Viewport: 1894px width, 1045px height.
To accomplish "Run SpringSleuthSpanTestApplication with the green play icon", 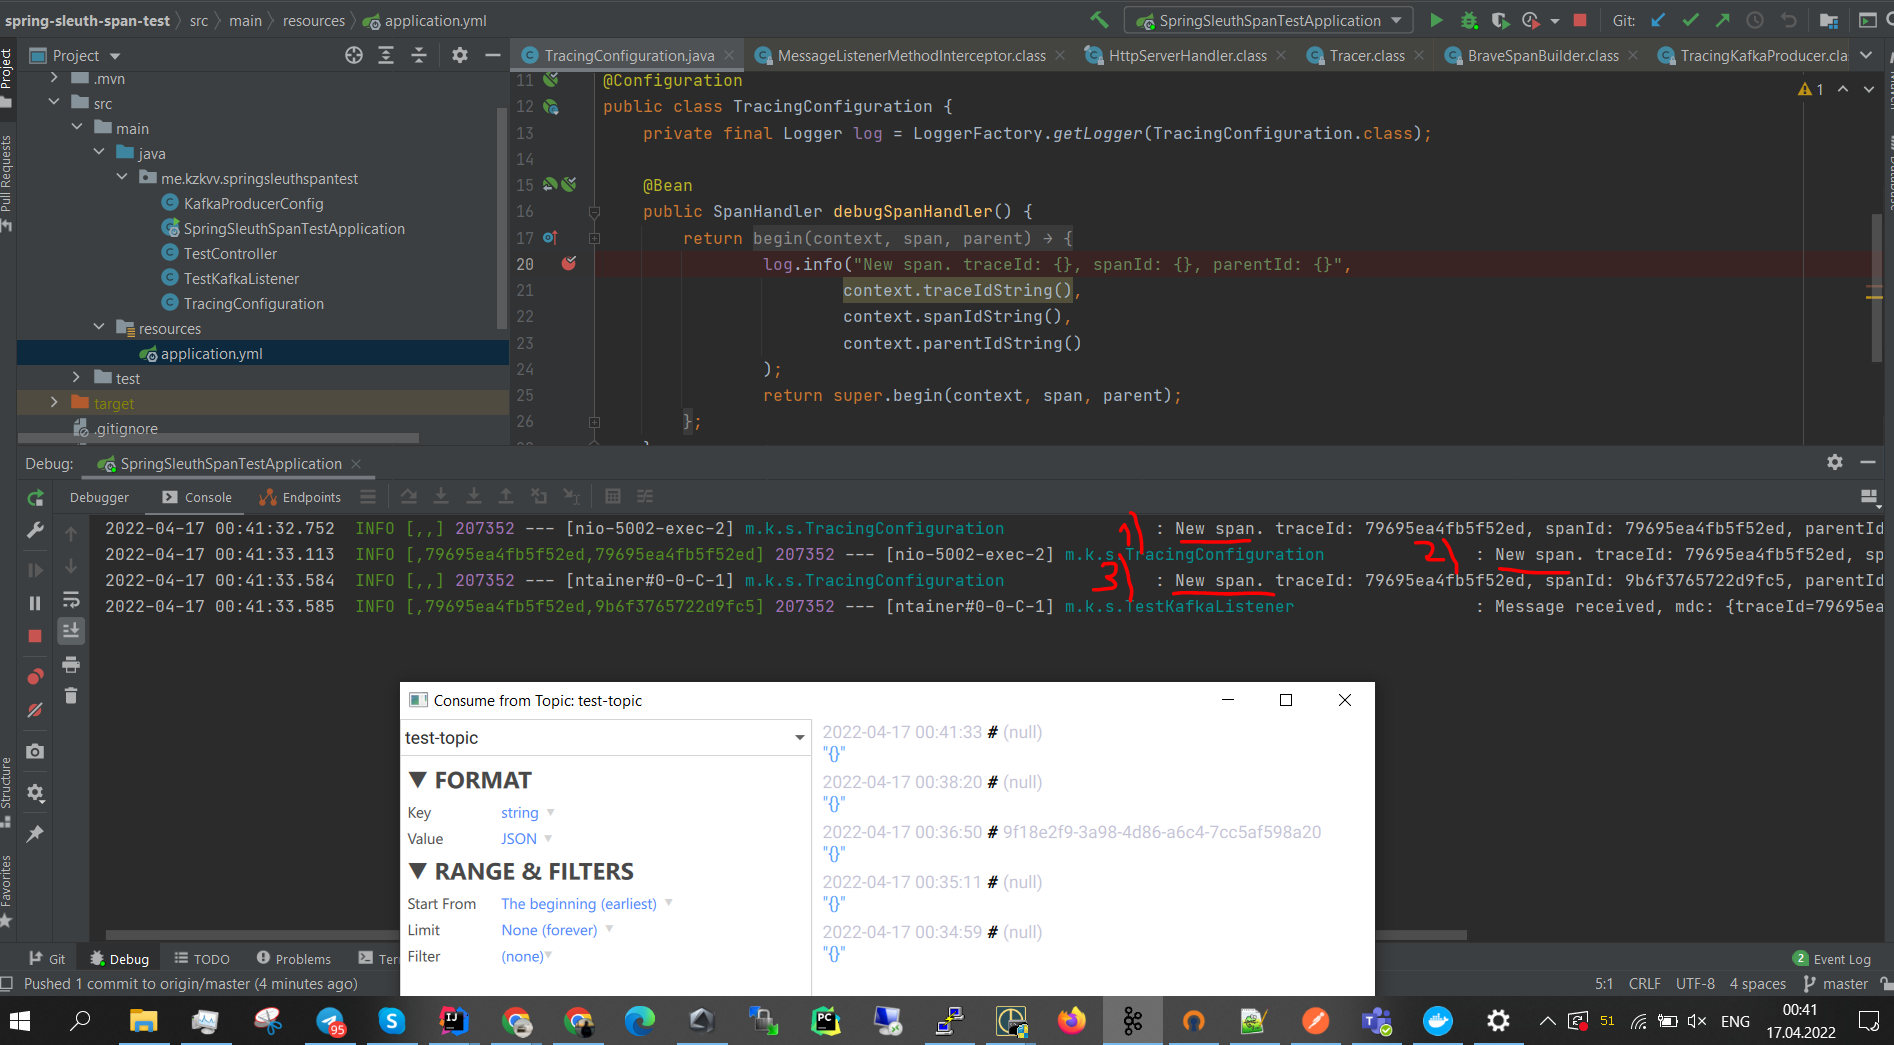I will [x=1436, y=20].
